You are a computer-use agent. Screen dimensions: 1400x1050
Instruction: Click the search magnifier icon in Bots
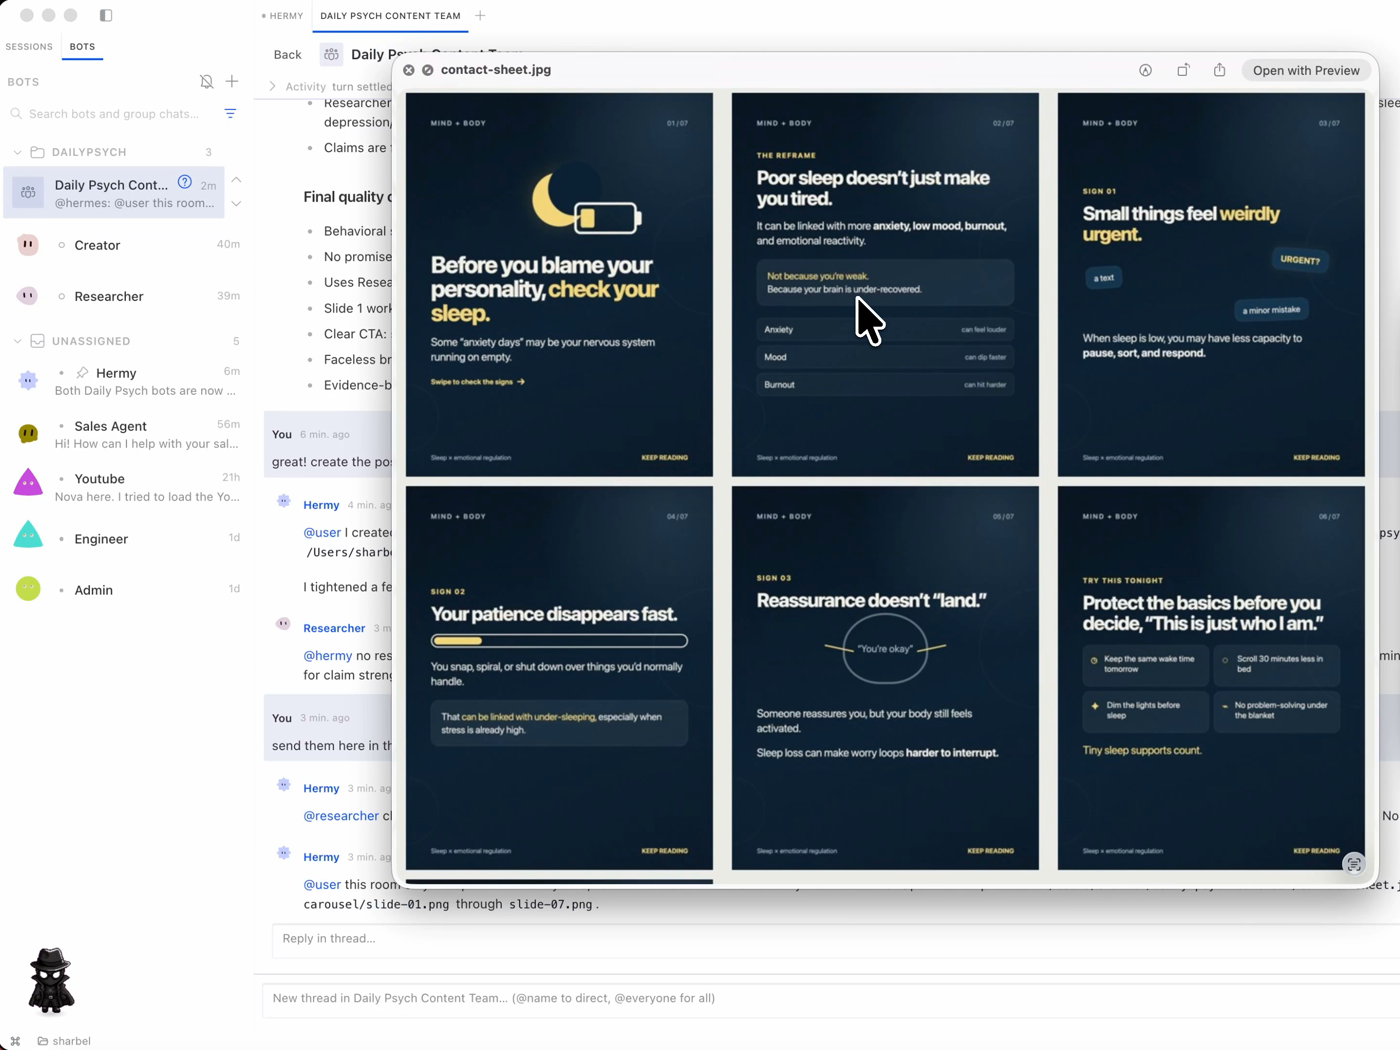(x=16, y=114)
